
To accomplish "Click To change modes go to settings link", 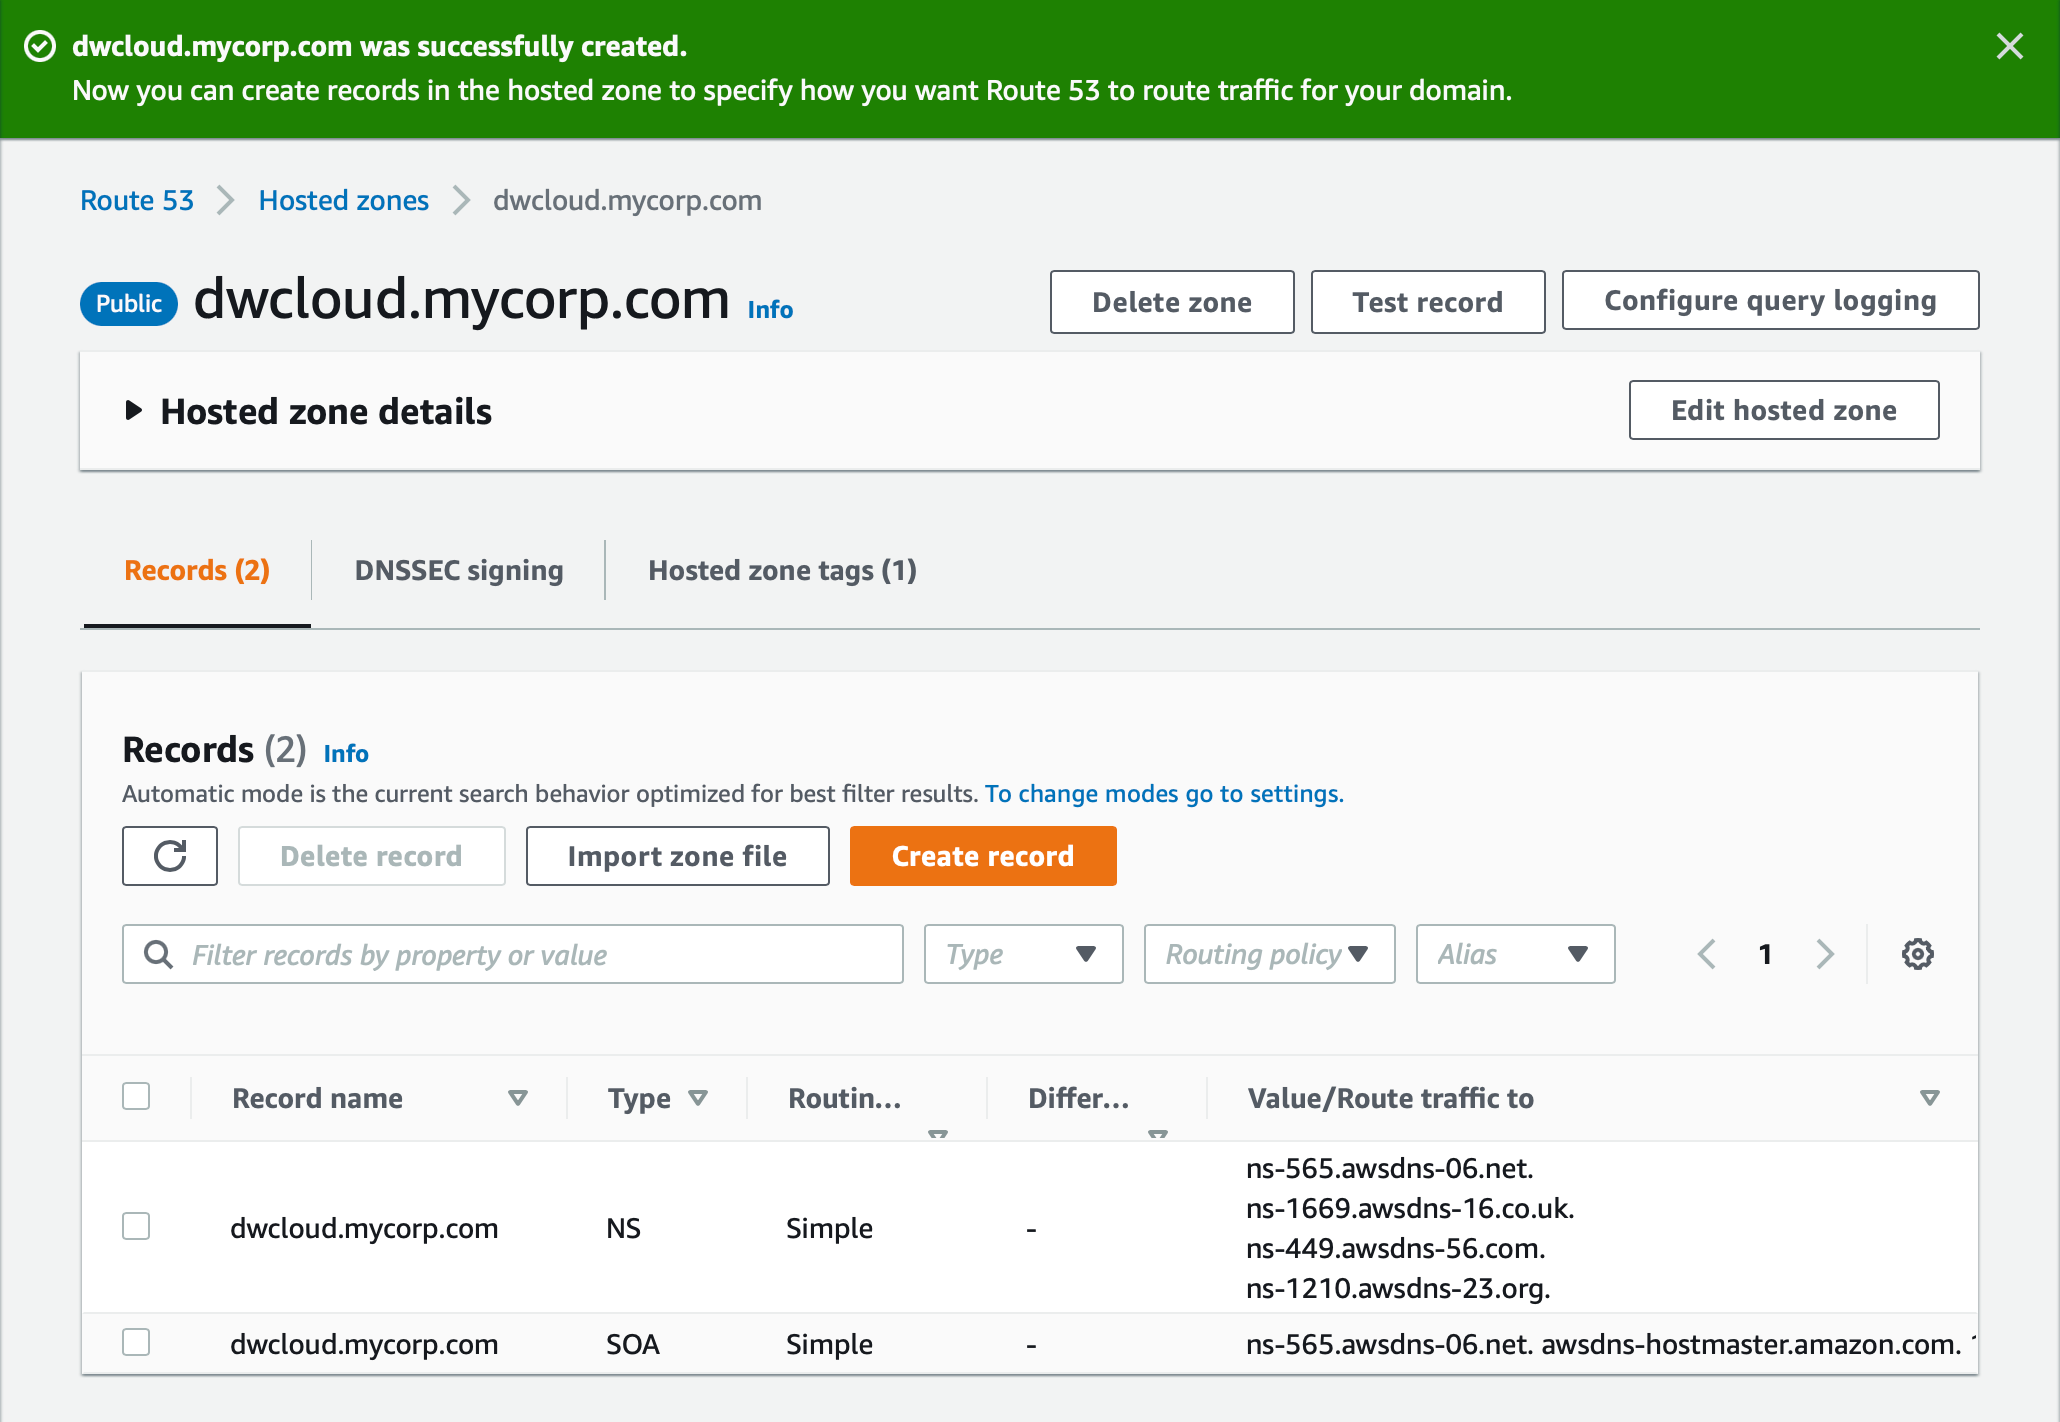I will pos(1164,794).
